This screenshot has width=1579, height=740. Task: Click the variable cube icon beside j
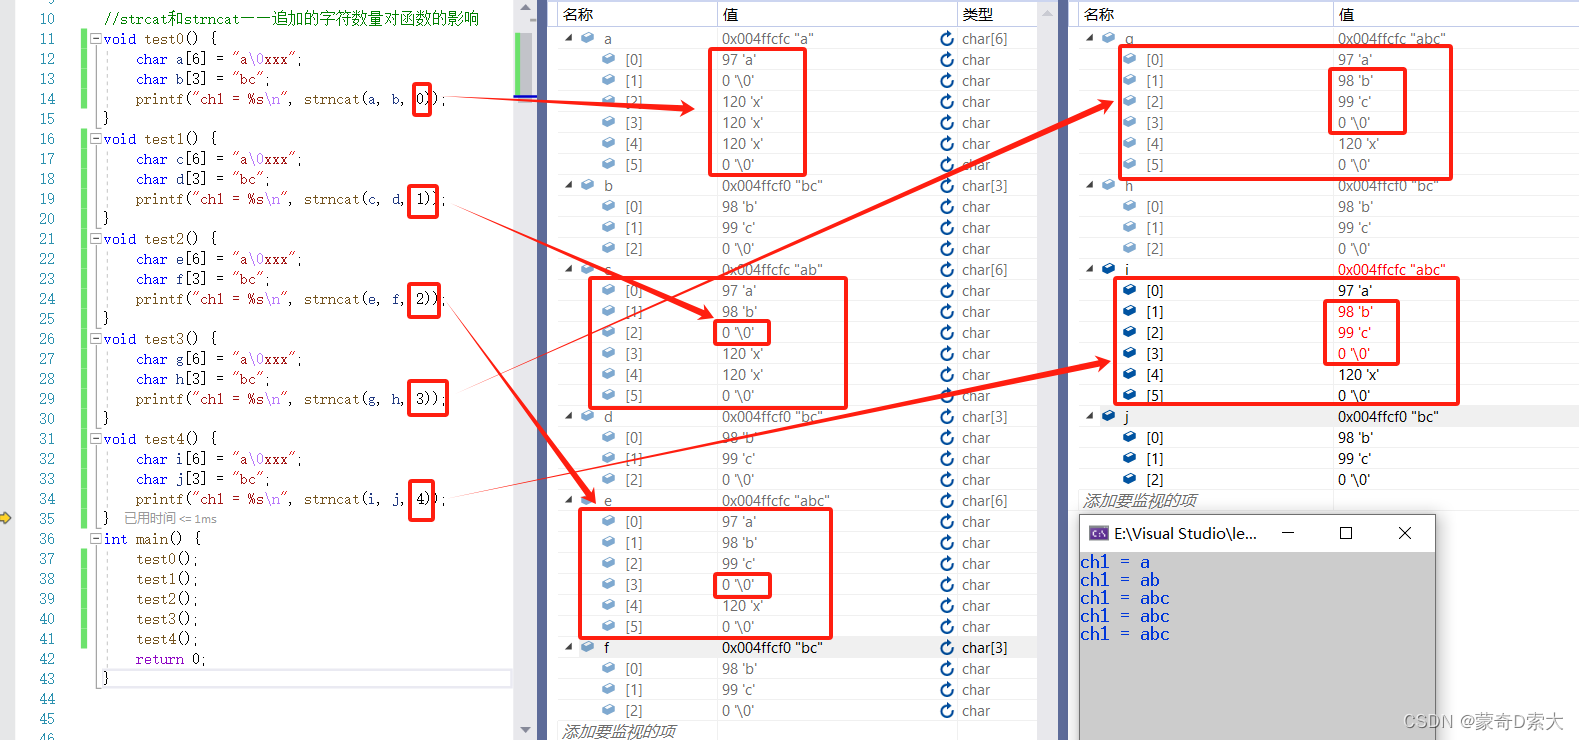pyautogui.click(x=1108, y=416)
